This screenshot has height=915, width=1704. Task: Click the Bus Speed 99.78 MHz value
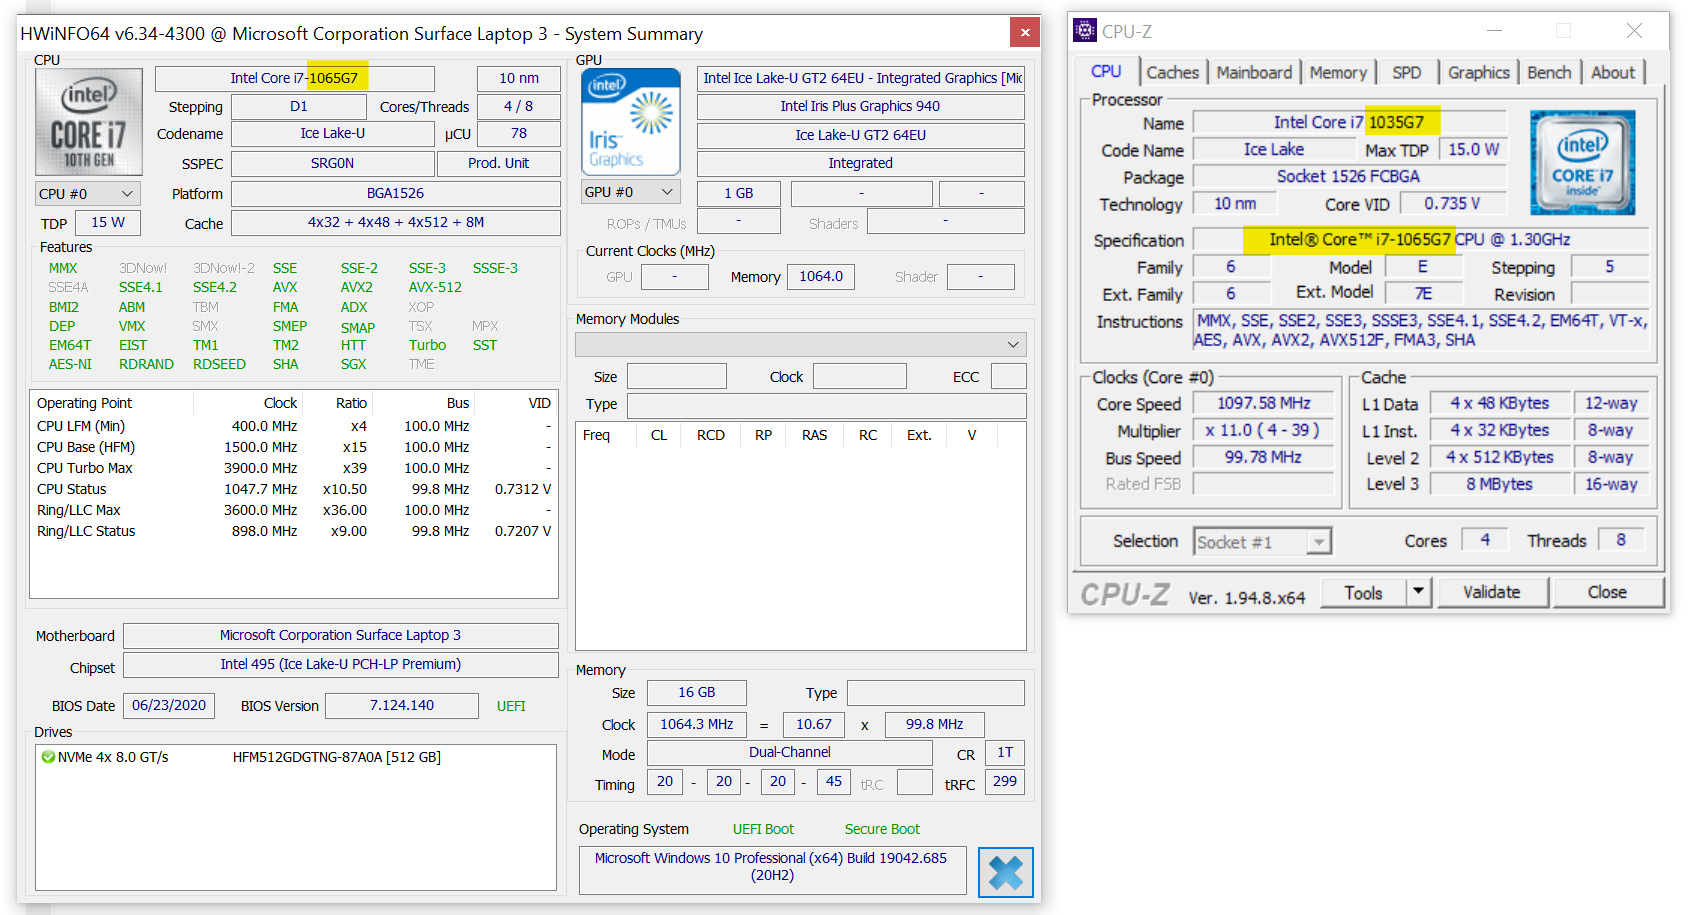1264,457
